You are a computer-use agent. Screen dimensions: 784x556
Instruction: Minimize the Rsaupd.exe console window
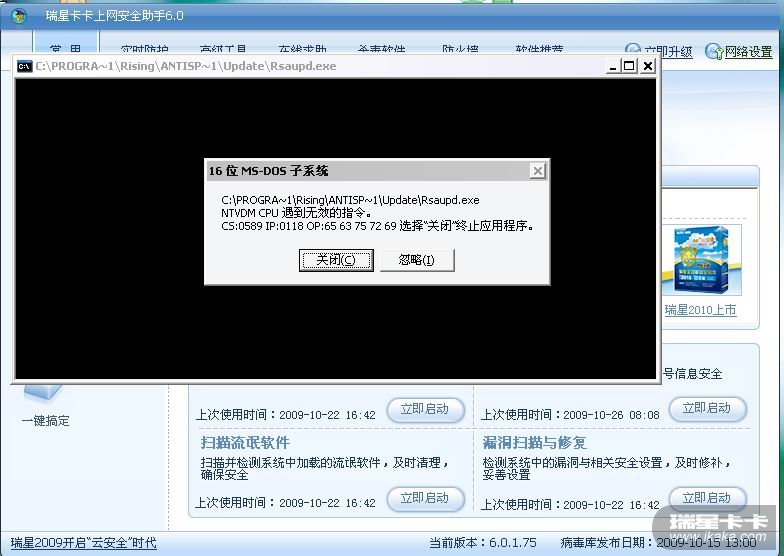point(612,66)
